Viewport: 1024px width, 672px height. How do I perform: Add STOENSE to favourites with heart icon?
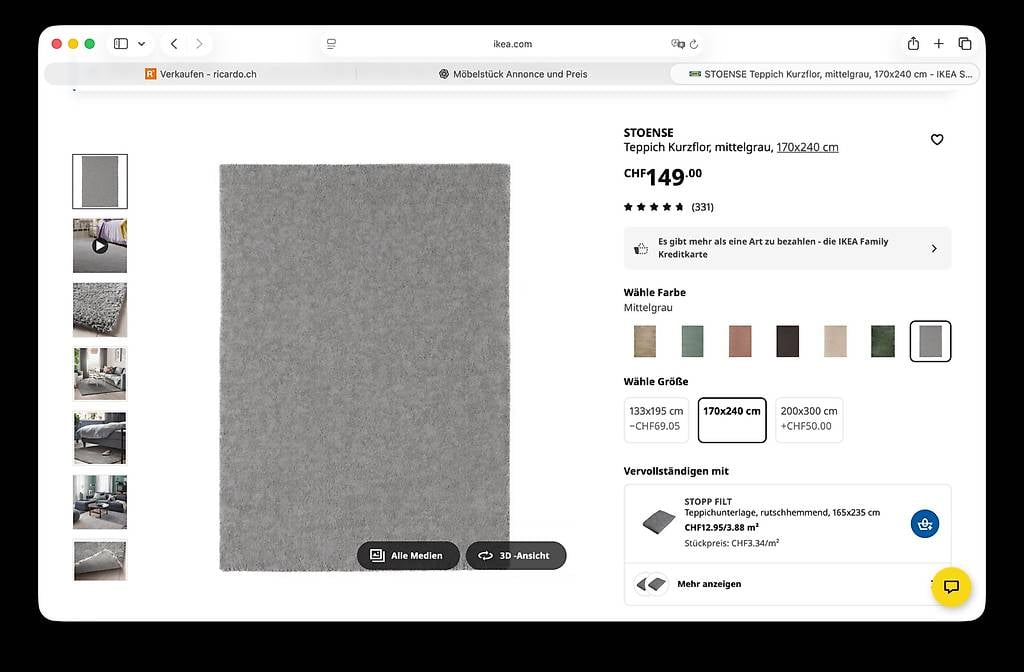point(936,139)
